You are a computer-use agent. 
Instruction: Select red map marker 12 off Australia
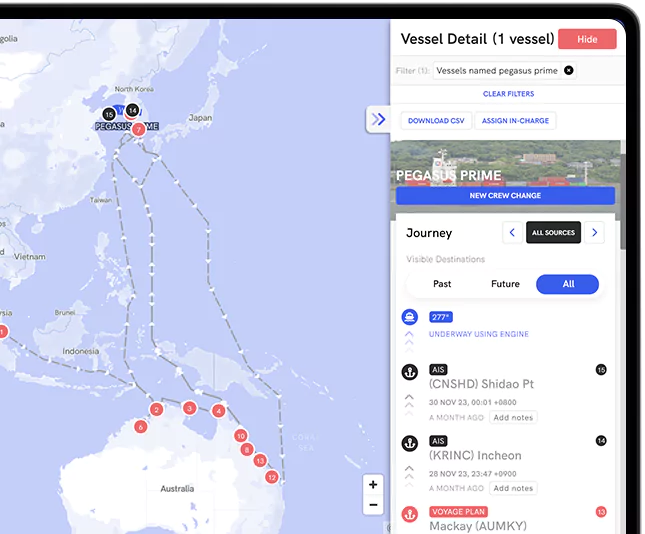[272, 478]
